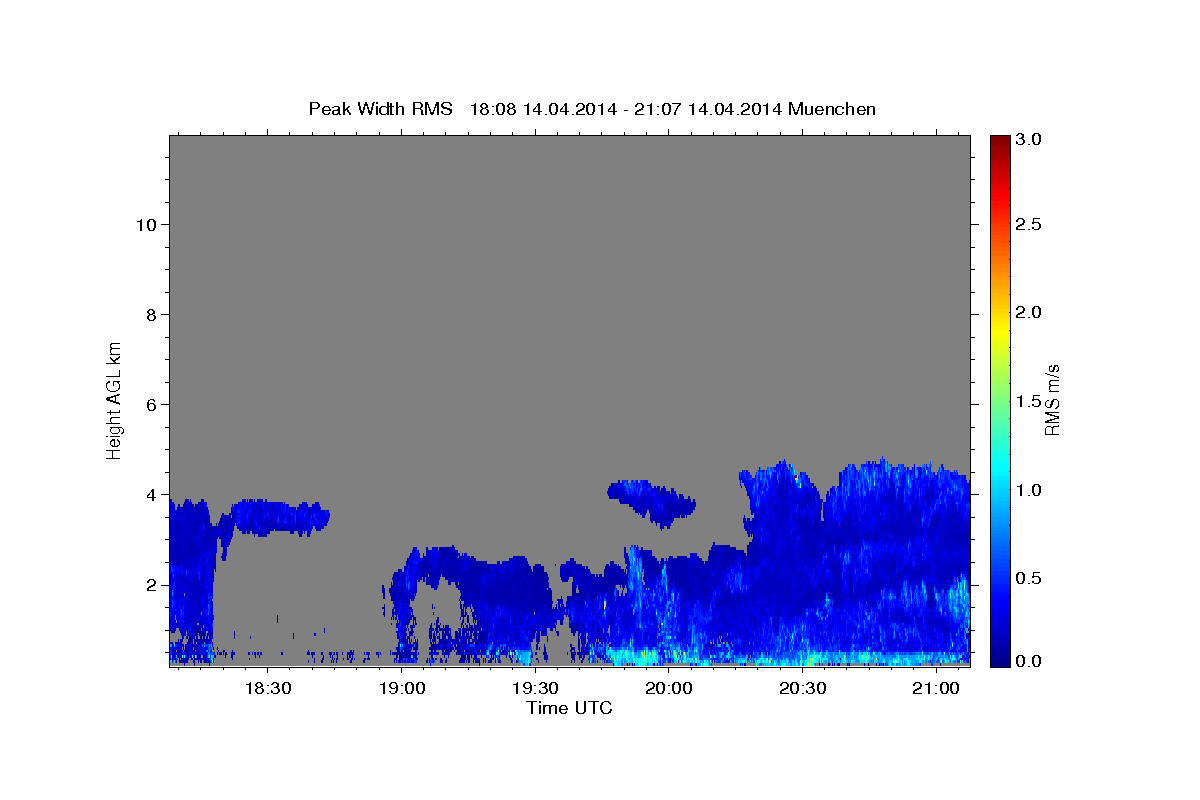Click the height tick label 6
Viewport: 1200px width, 800px height.
tap(150, 404)
